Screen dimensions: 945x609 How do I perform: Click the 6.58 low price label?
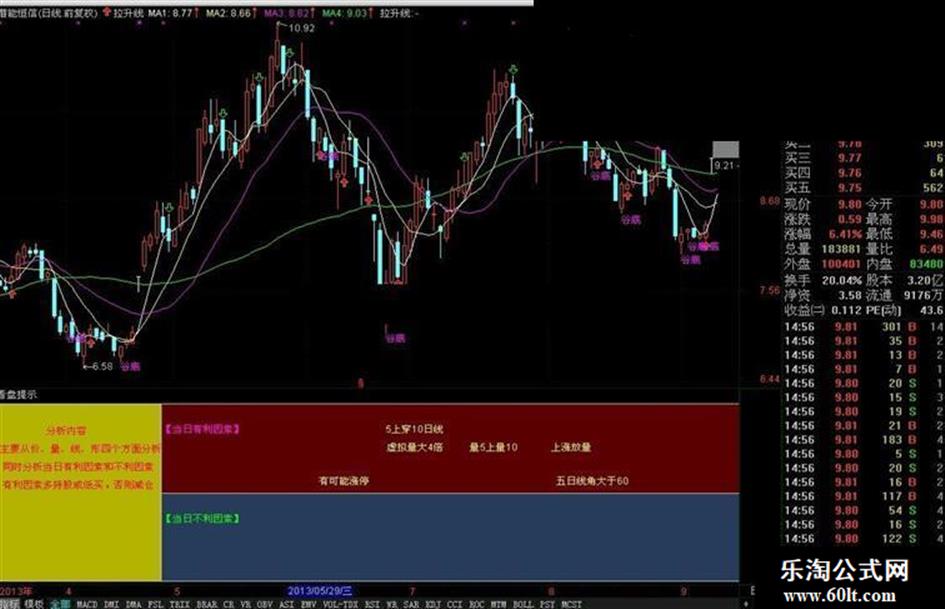[102, 366]
